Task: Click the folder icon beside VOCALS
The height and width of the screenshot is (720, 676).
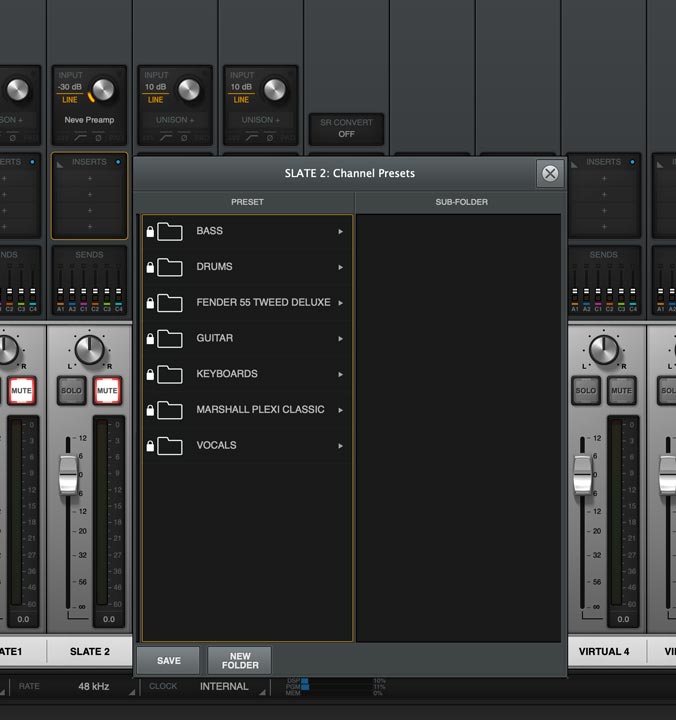Action: pyautogui.click(x=169, y=446)
